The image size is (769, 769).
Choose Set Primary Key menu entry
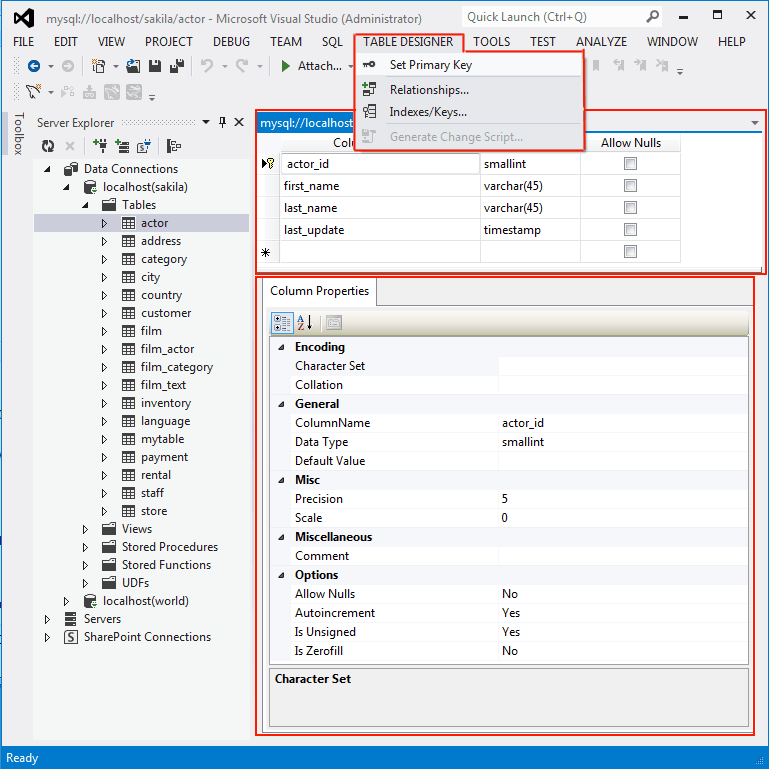pos(470,65)
